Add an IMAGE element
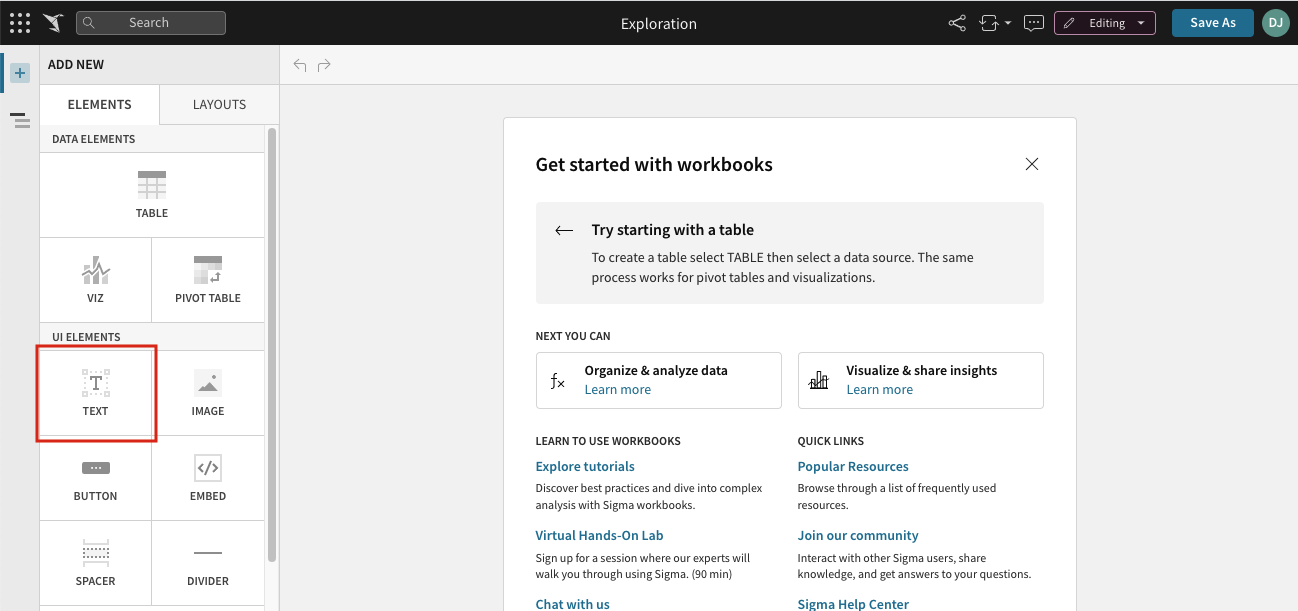The image size is (1298, 611). point(208,393)
